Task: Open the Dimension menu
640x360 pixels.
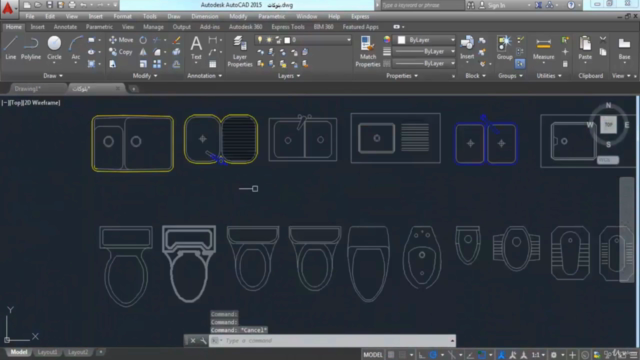Action: (204, 16)
